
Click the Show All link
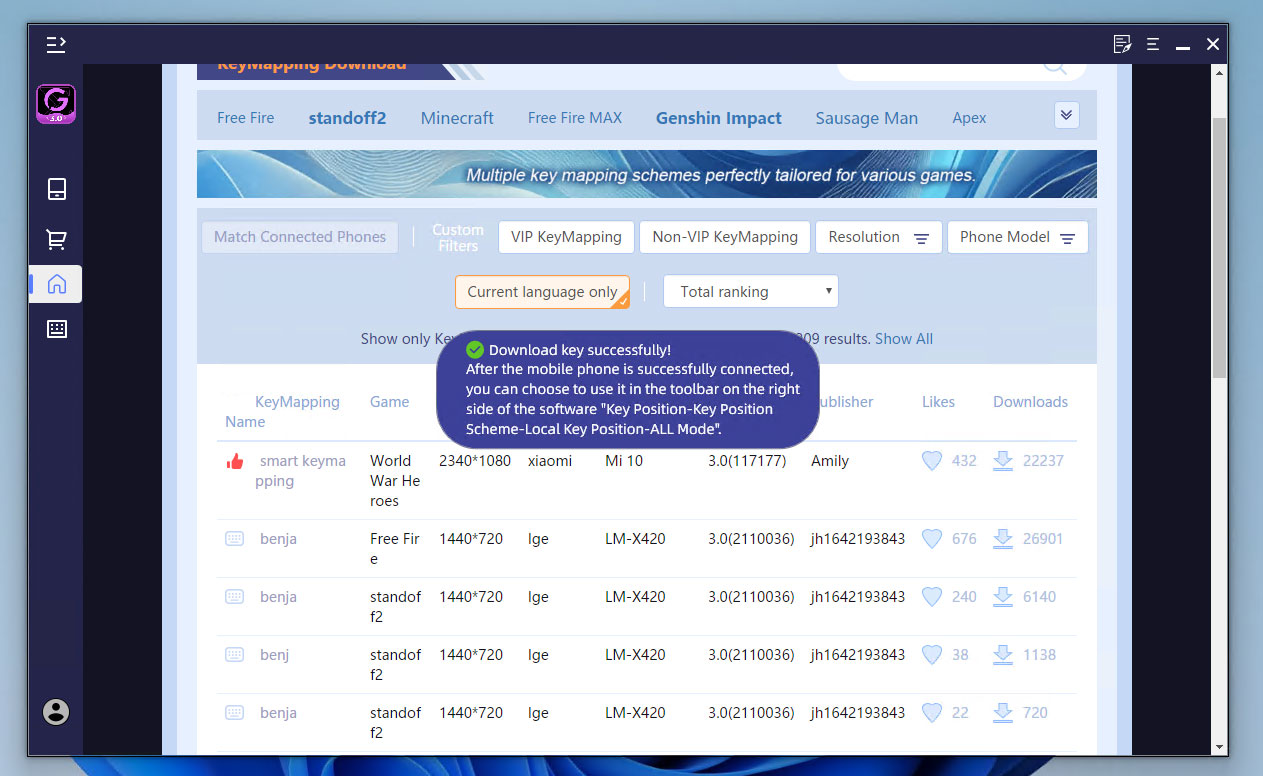(904, 339)
